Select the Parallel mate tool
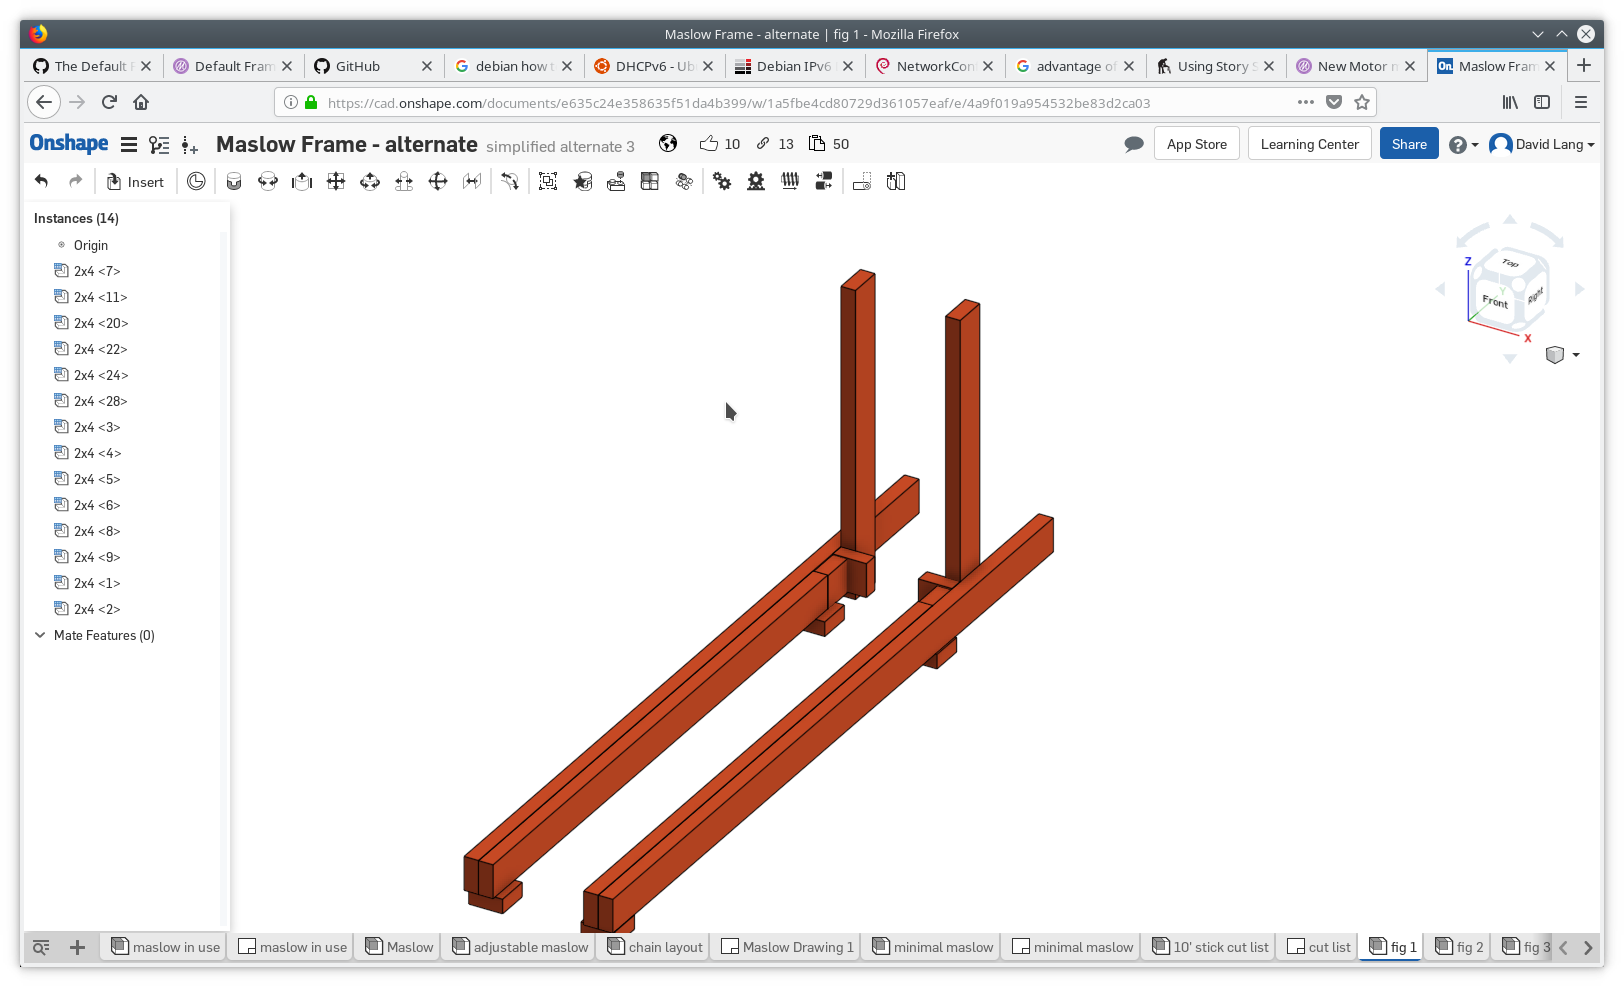The height and width of the screenshot is (987, 1624). click(x=472, y=181)
